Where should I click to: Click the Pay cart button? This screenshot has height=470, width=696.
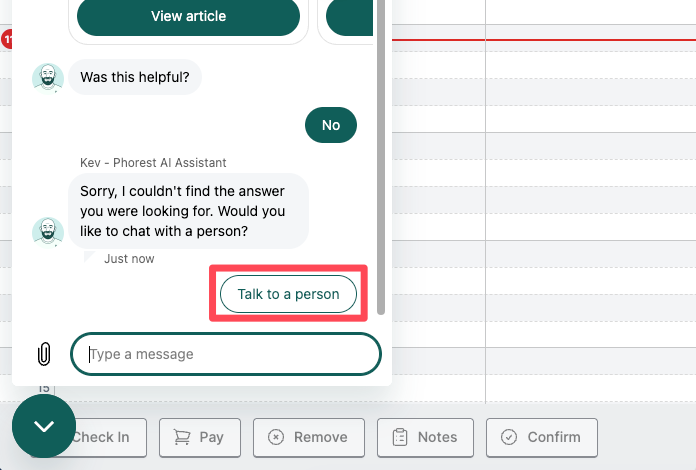click(x=199, y=437)
